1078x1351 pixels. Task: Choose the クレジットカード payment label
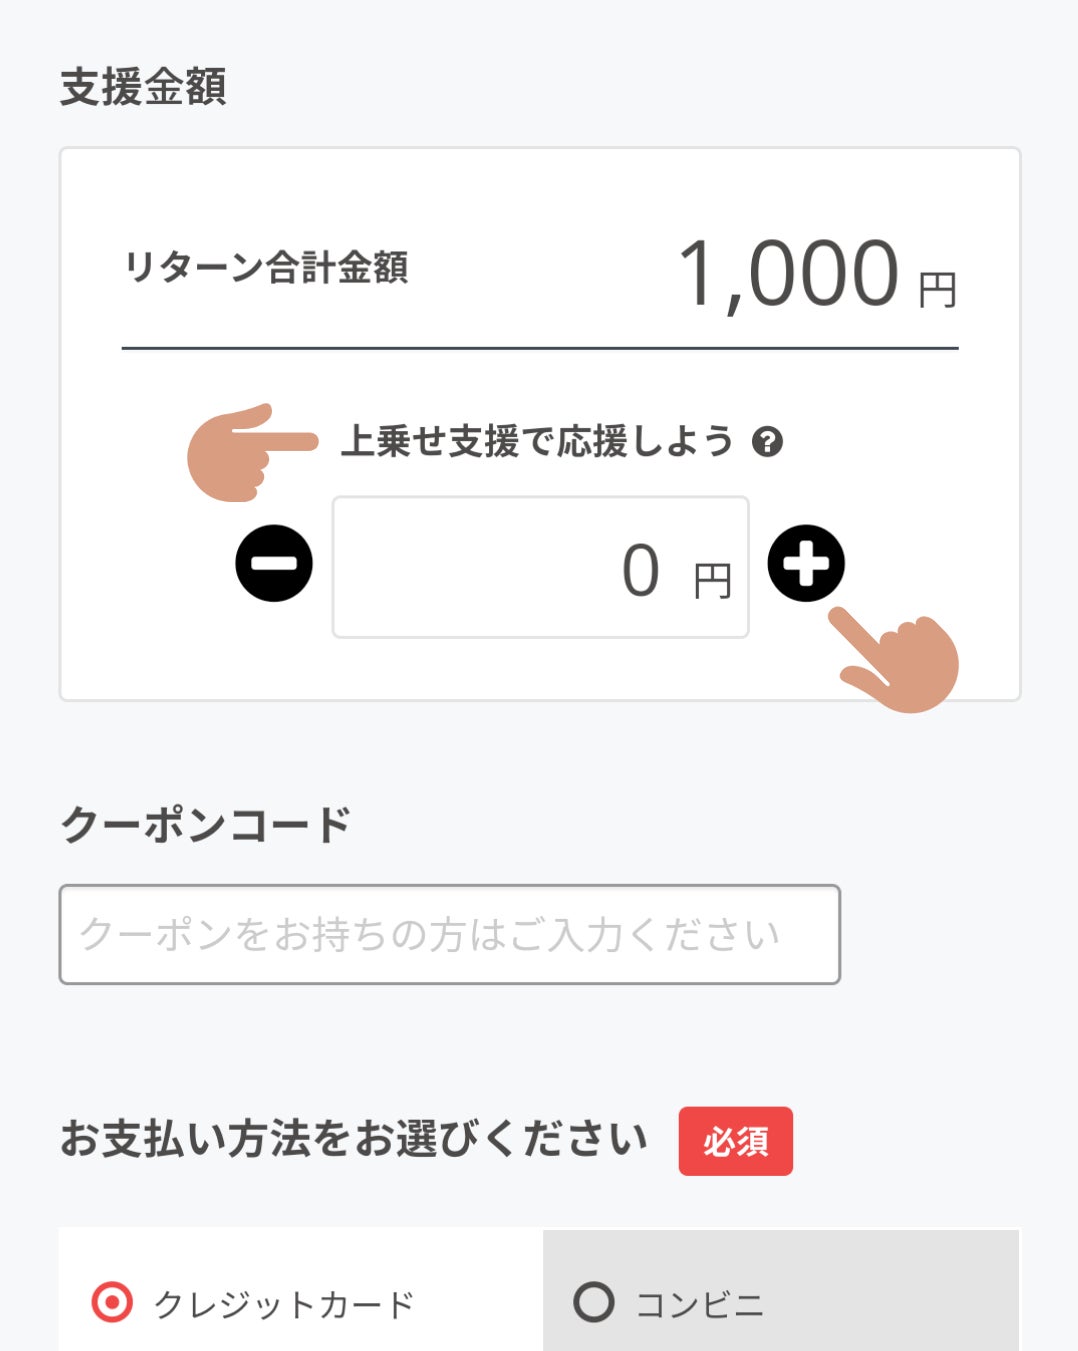point(284,1305)
